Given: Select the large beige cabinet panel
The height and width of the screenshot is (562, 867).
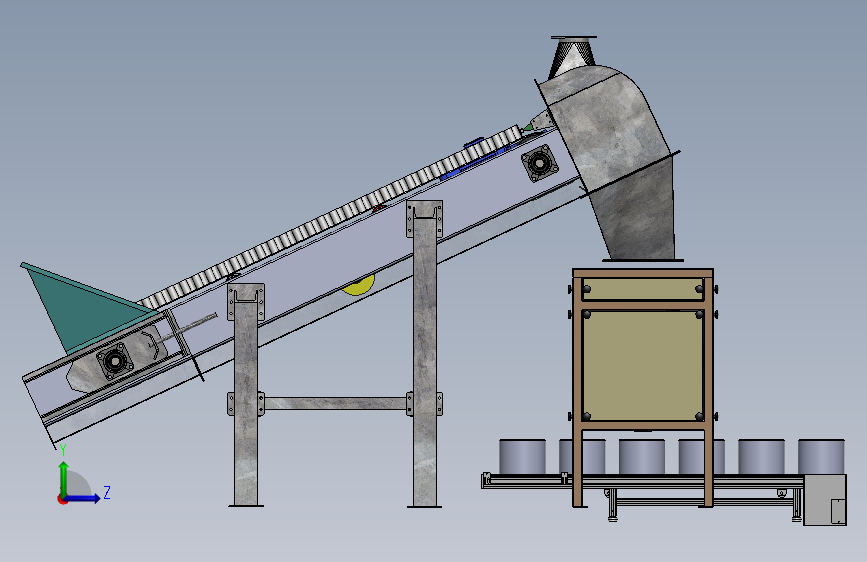Looking at the screenshot, I should tap(643, 365).
